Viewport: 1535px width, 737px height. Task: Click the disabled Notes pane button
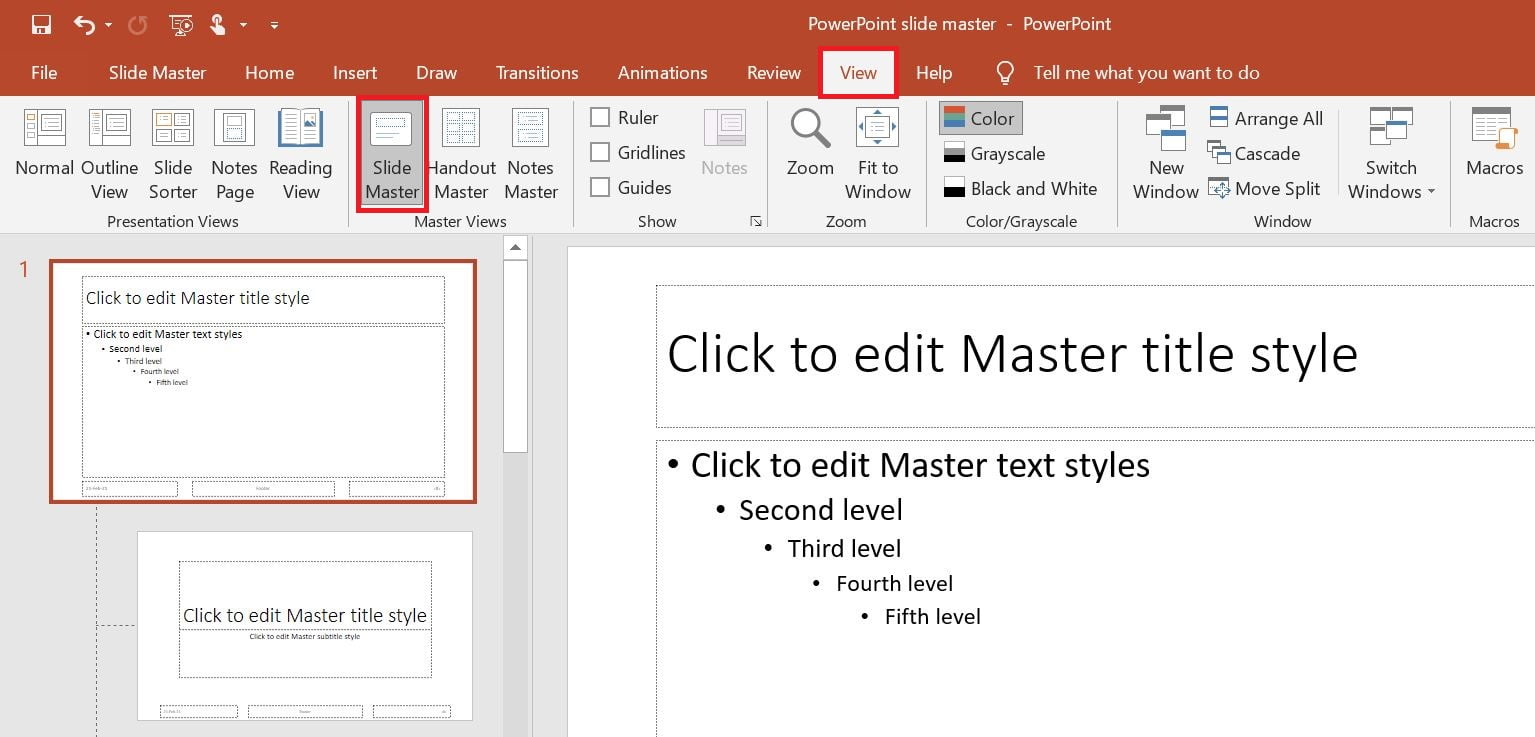pyautogui.click(x=724, y=144)
